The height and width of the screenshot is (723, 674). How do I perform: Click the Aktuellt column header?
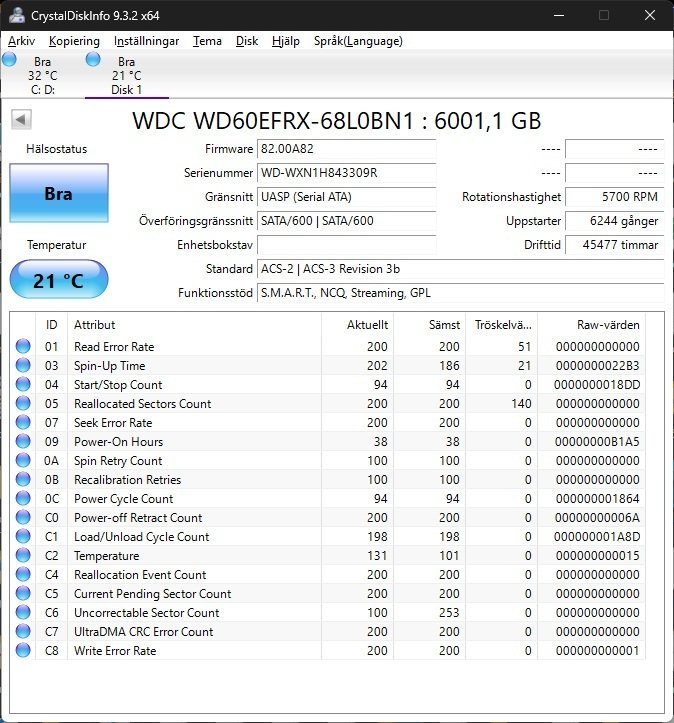coord(357,325)
